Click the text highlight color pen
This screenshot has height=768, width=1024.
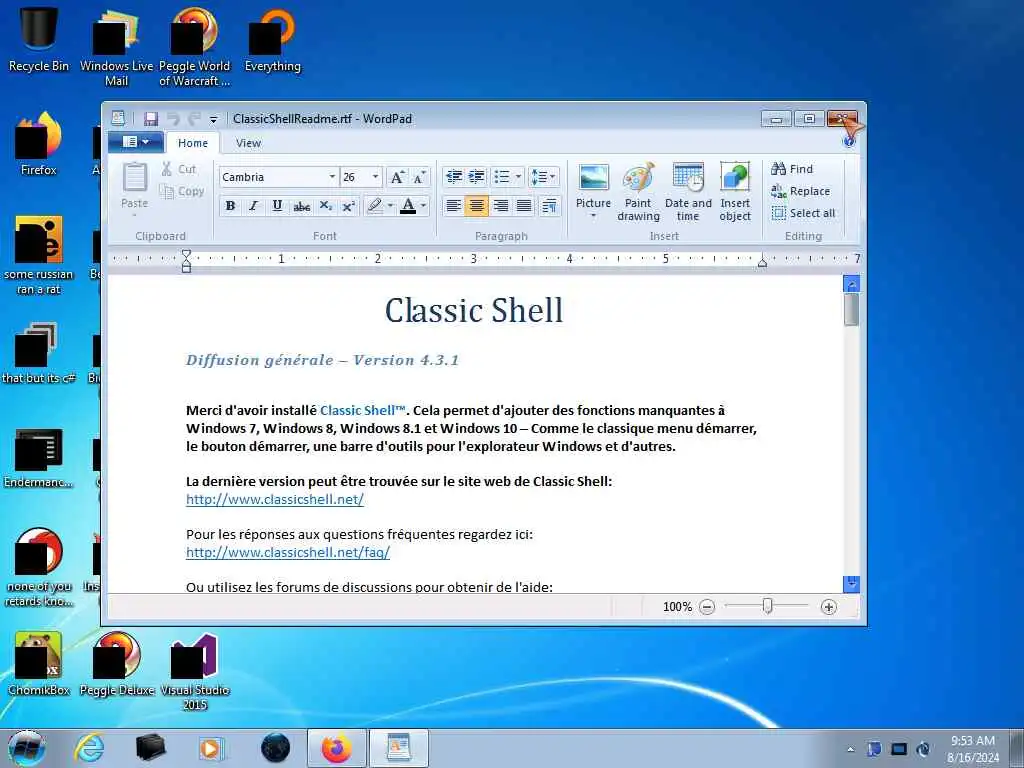[x=374, y=206]
